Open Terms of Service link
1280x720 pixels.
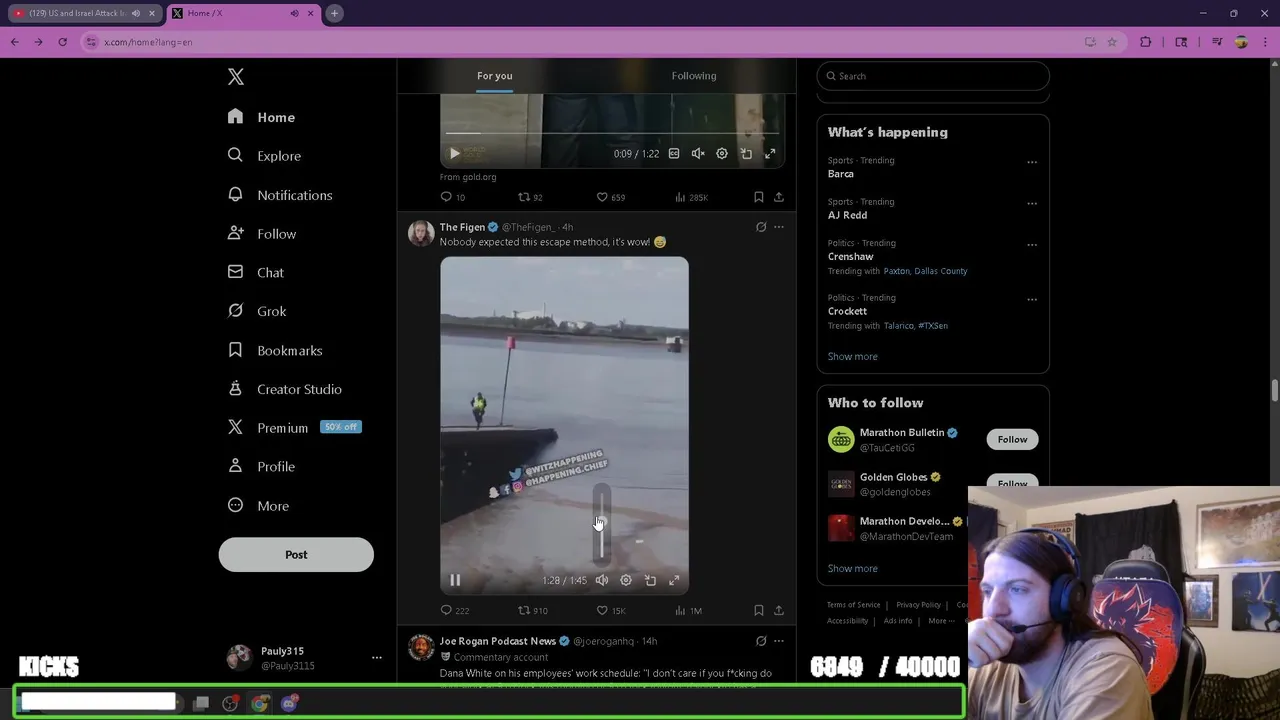click(853, 605)
